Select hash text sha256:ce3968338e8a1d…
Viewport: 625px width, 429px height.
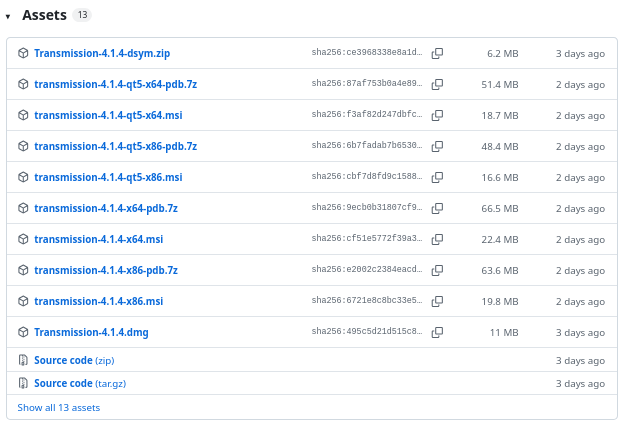(367, 52)
